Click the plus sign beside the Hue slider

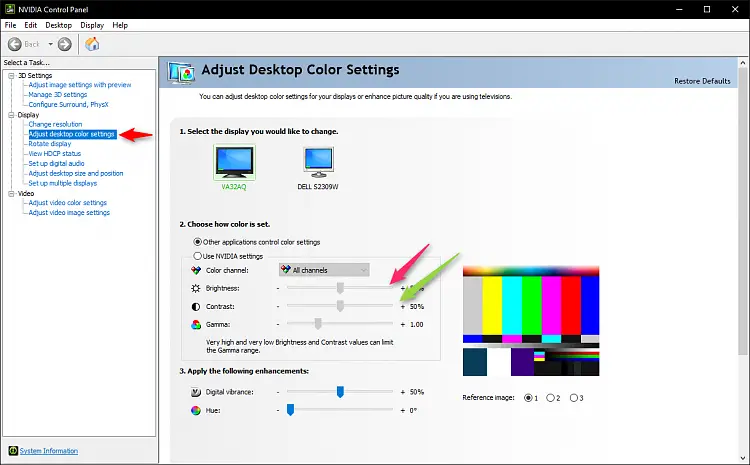[403, 410]
